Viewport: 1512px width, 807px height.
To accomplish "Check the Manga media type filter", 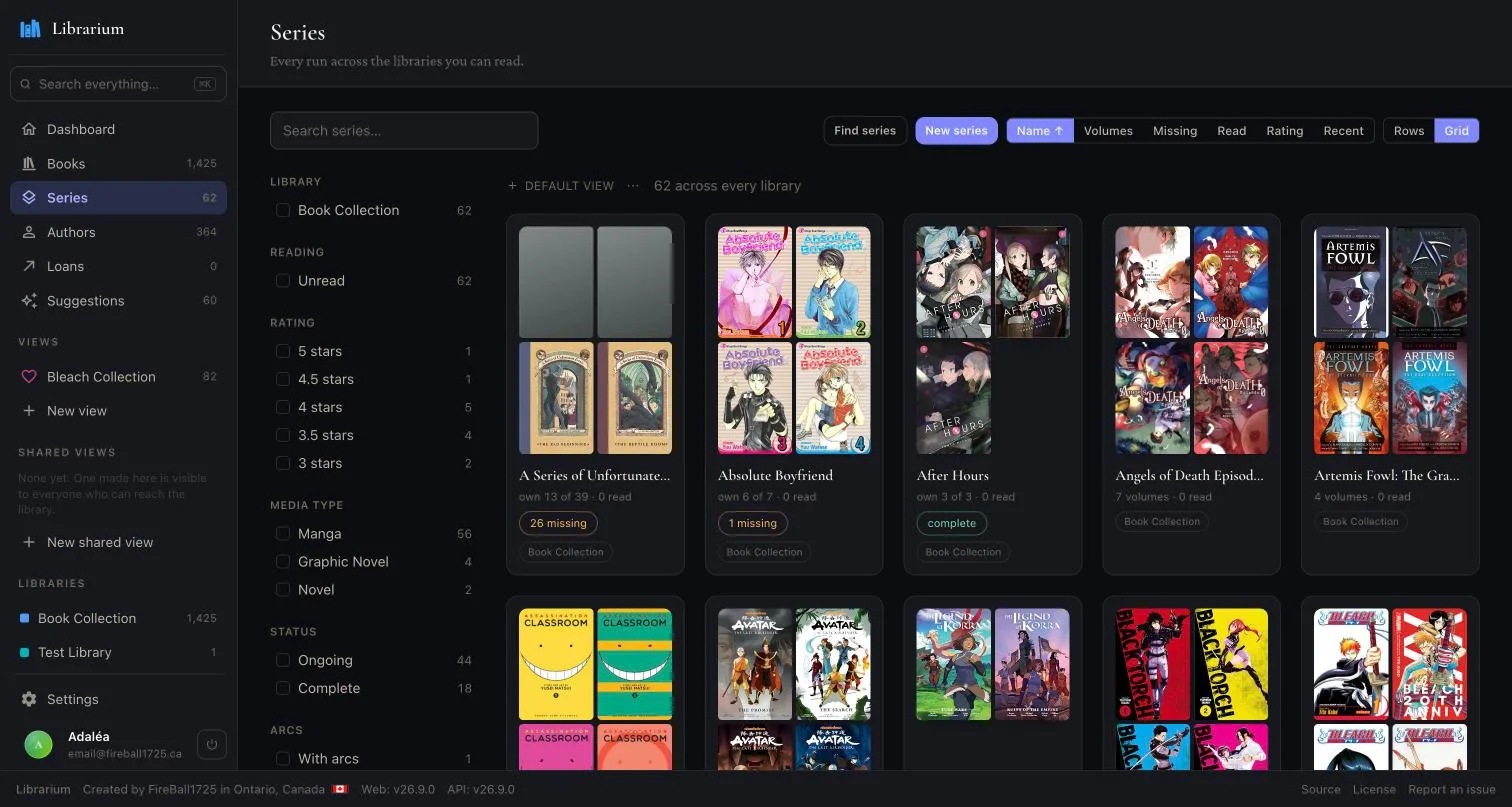I will (283, 534).
